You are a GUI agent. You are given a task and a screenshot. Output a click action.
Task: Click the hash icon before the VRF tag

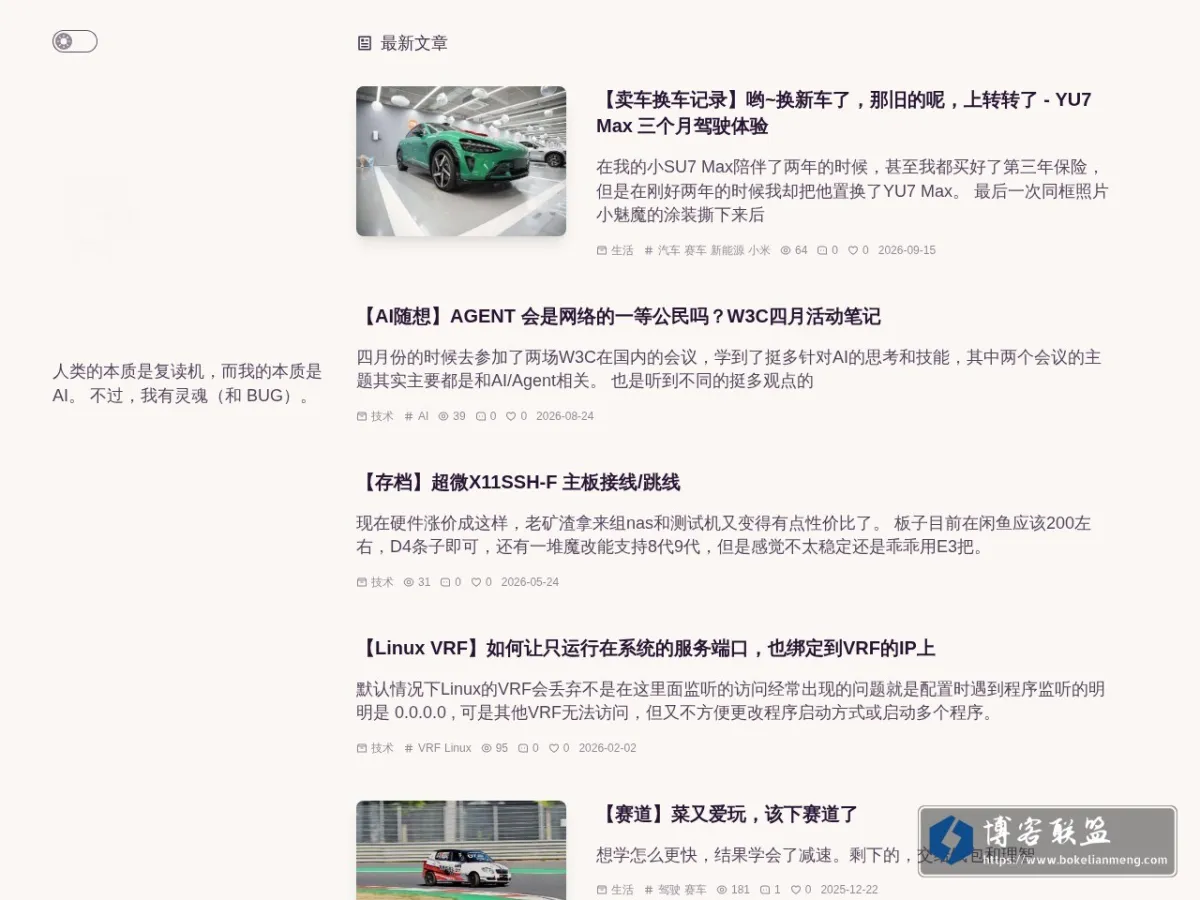point(408,749)
